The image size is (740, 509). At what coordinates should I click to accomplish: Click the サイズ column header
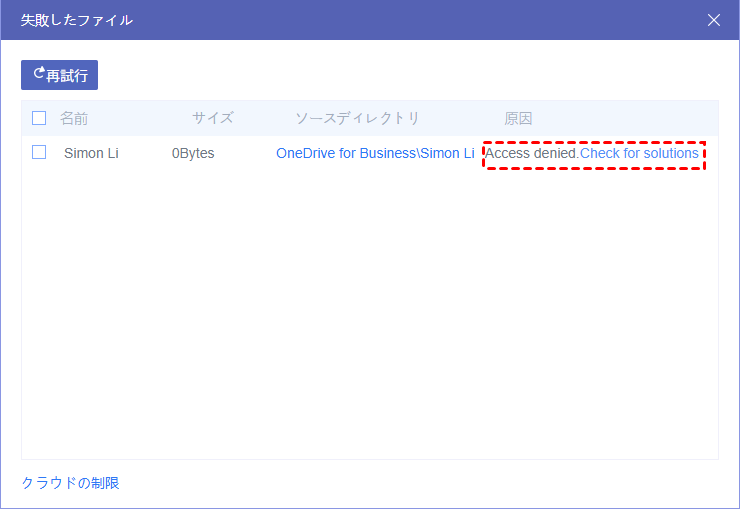point(213,118)
